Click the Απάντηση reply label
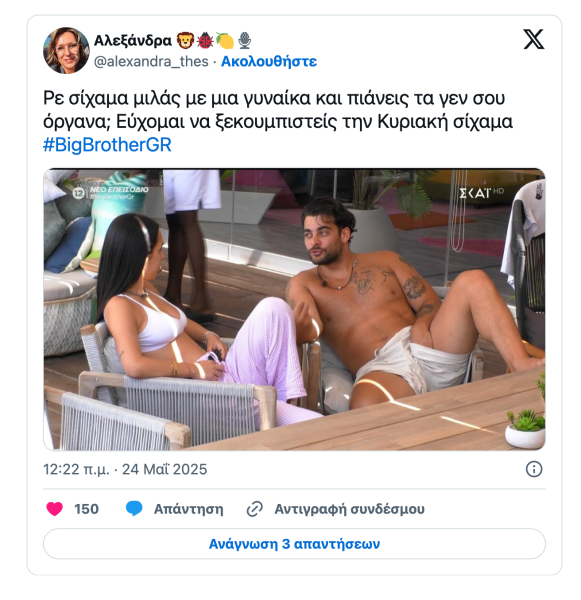Viewport: 581px width, 600px height. tap(188, 509)
